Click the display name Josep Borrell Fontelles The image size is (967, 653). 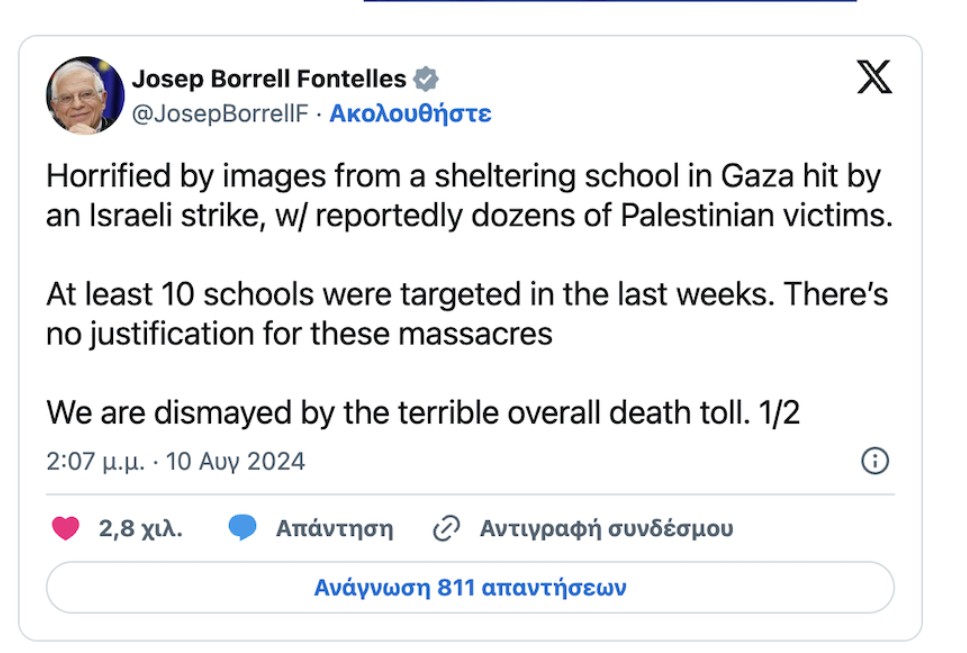pos(269,79)
